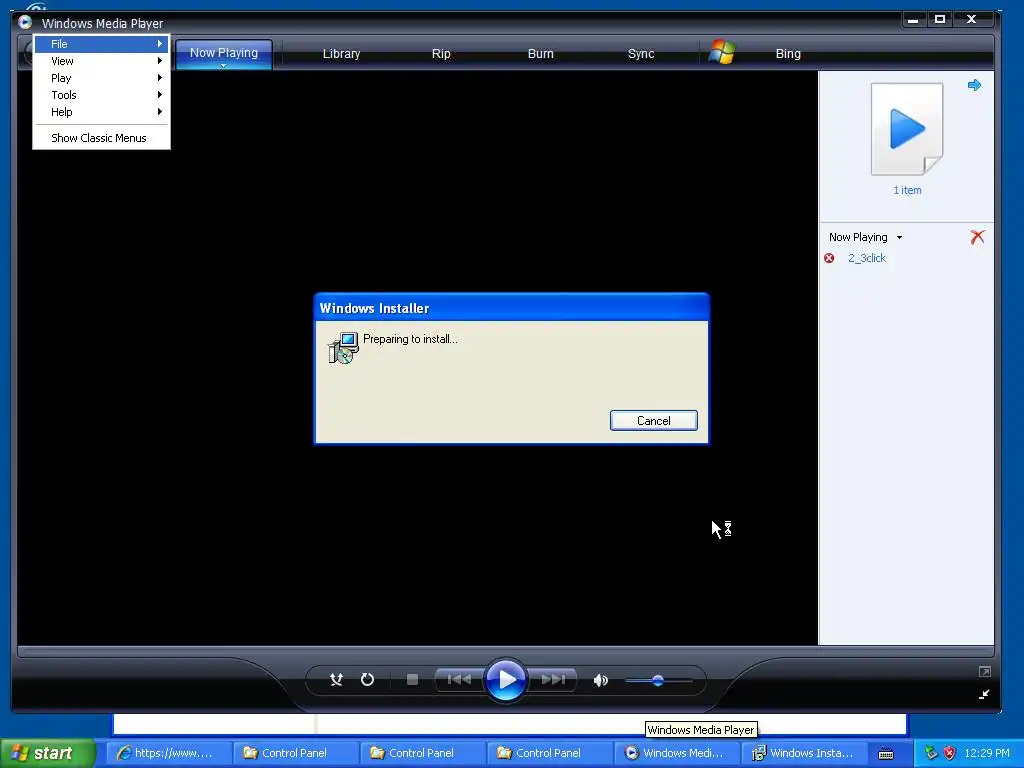Go to the Library tab
Viewport: 1024px width, 768px height.
click(x=342, y=54)
